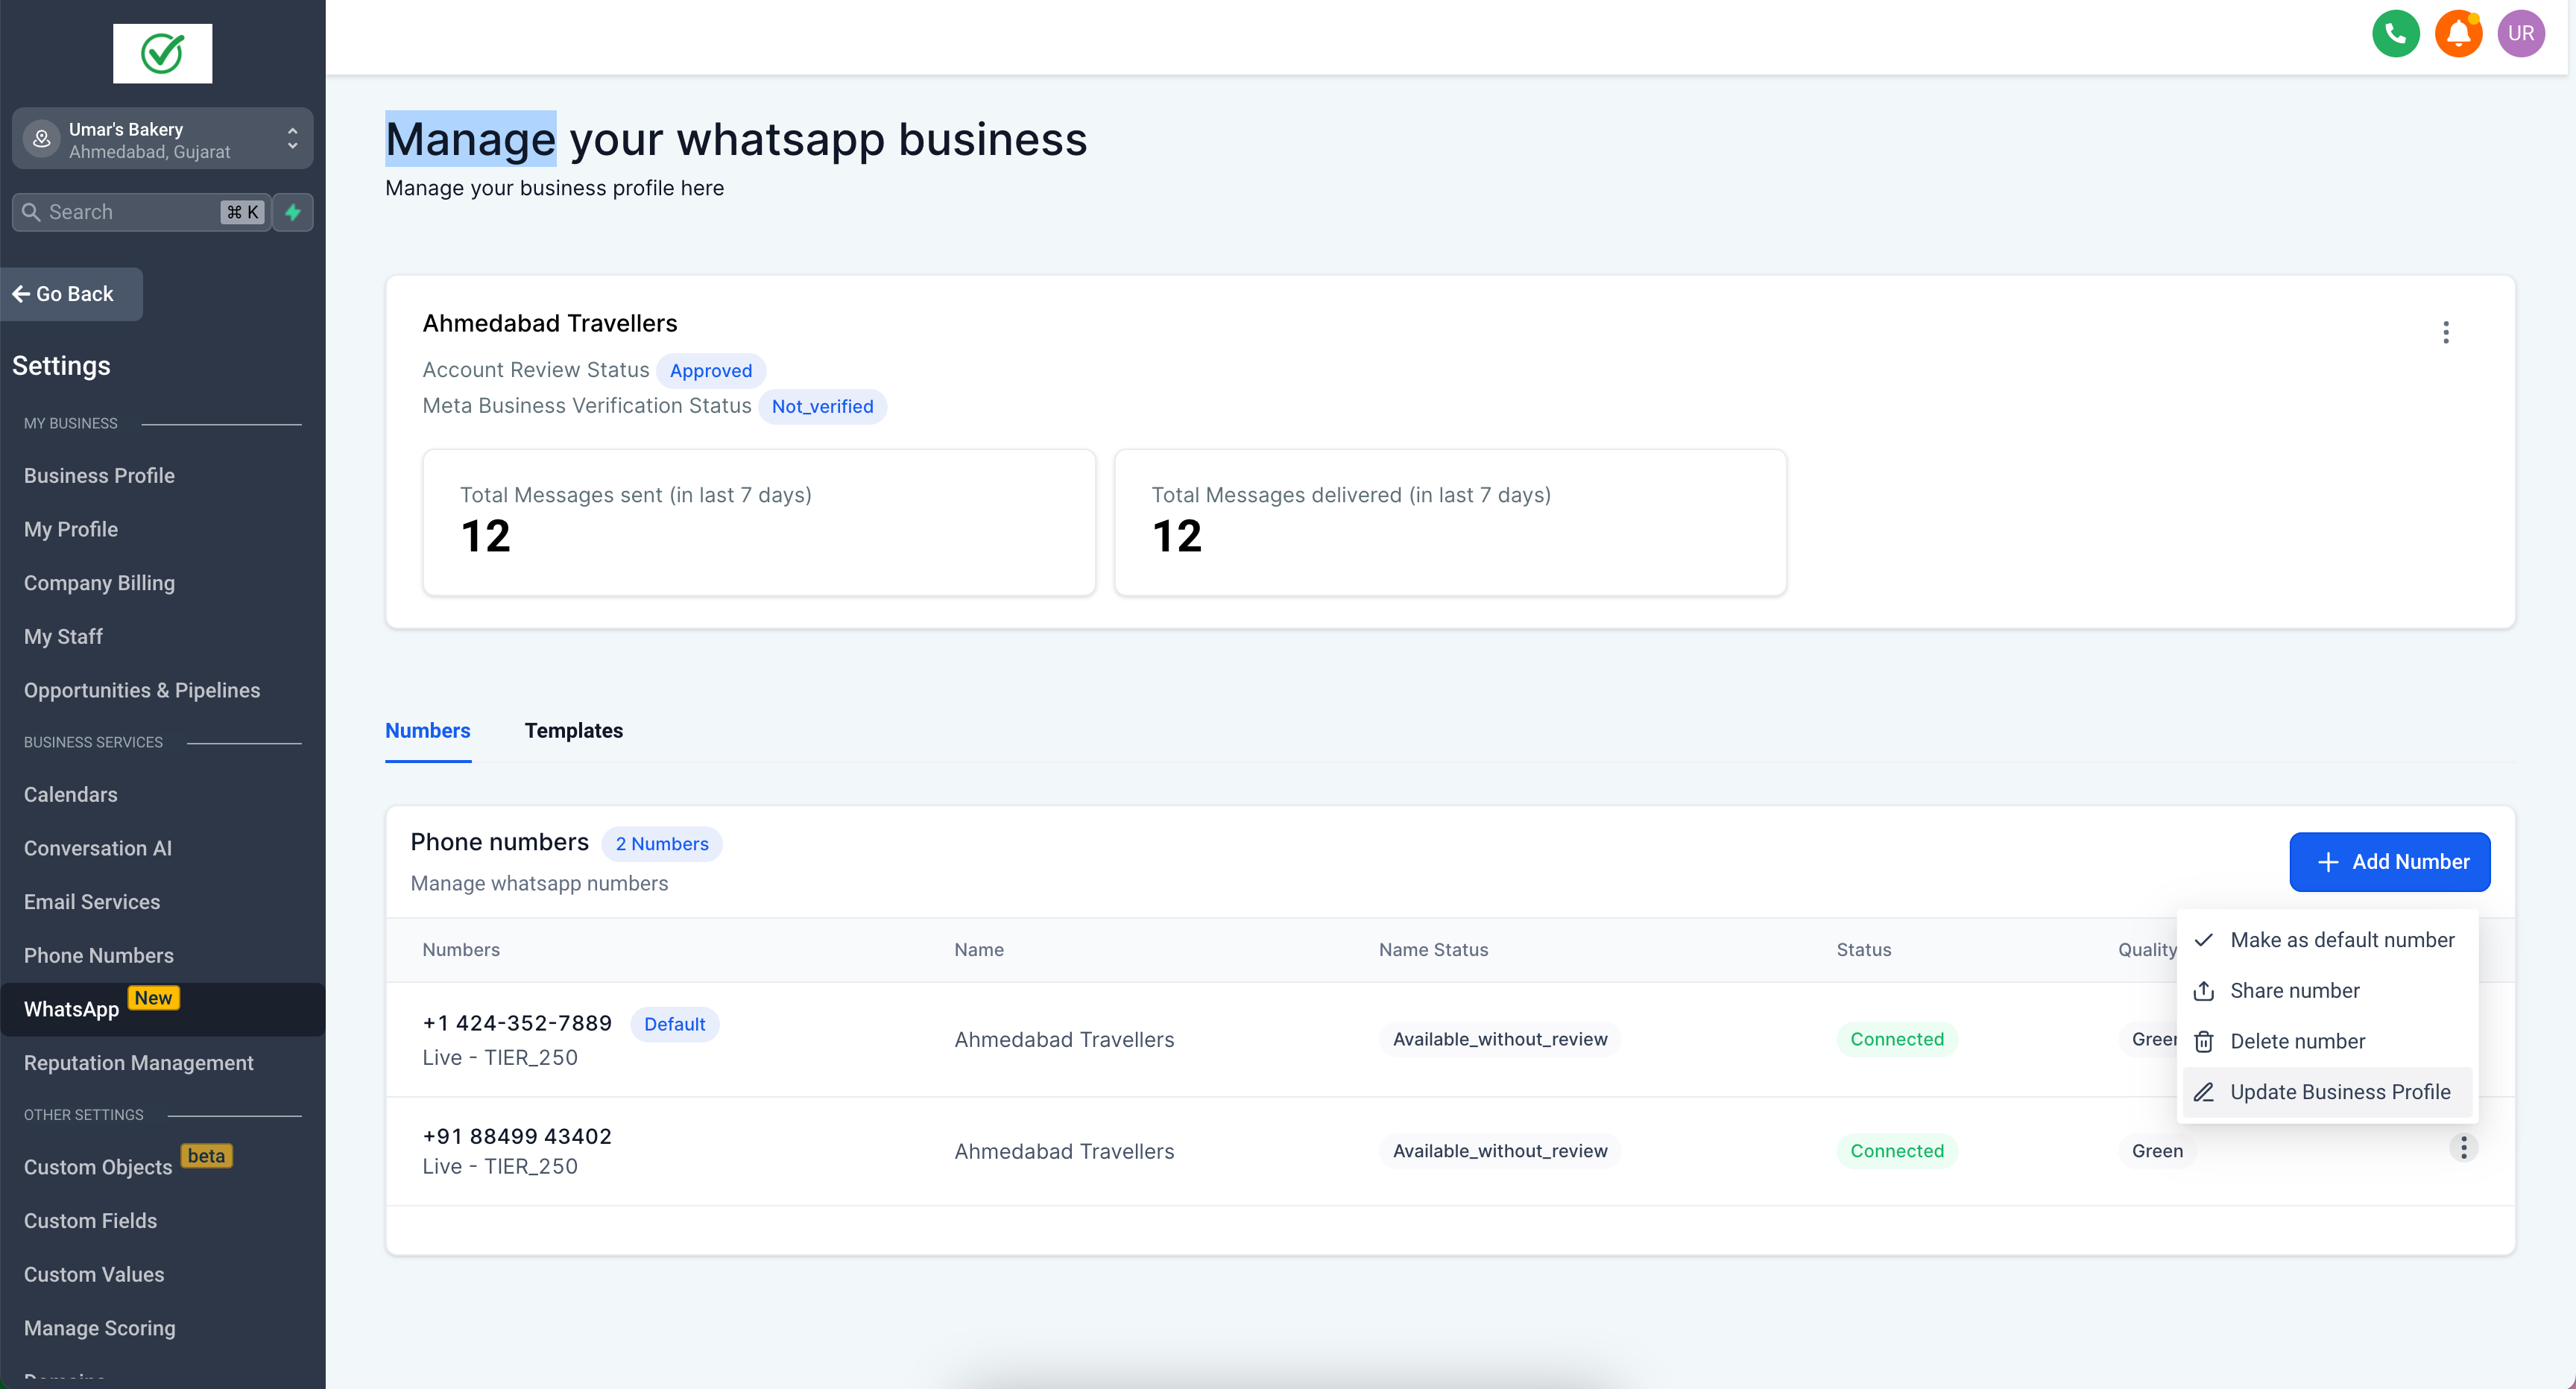
Task: Select the Numbers tab
Action: point(428,730)
